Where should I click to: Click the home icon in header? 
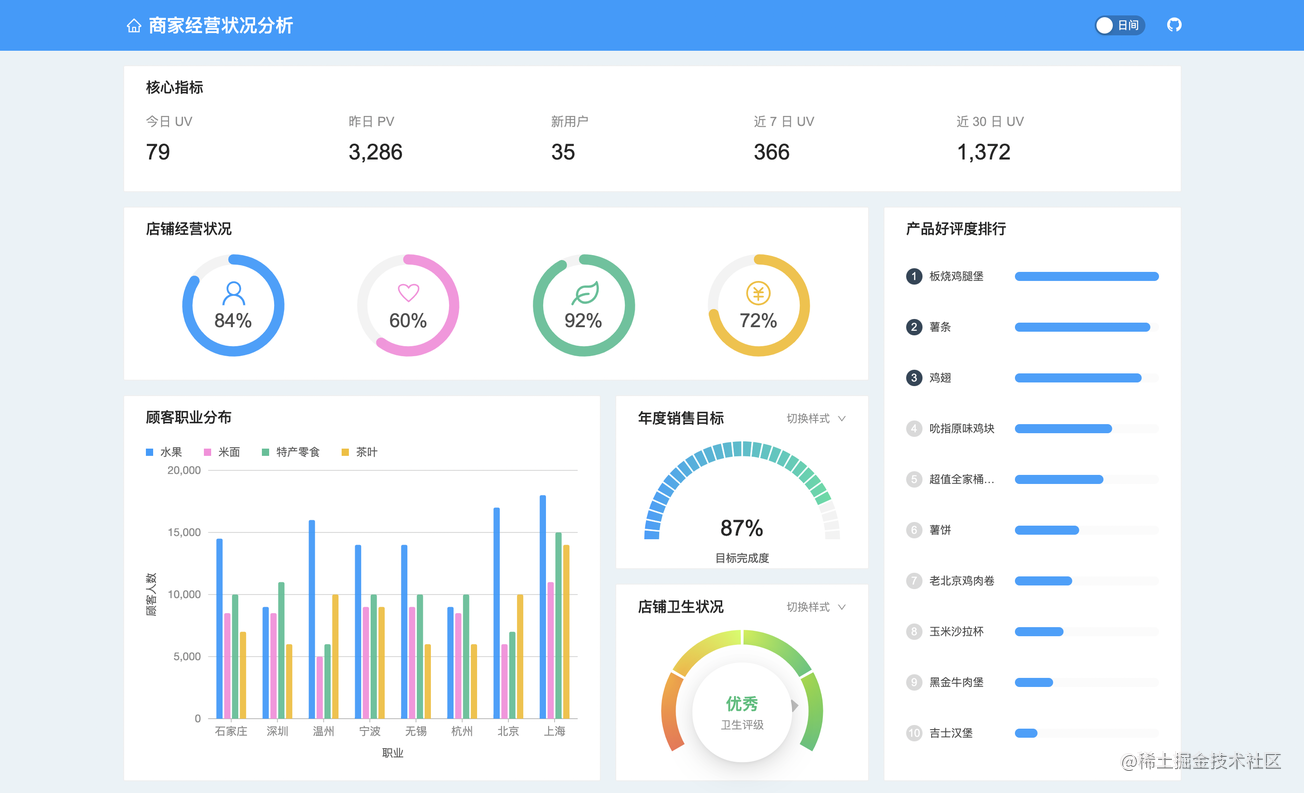(x=134, y=26)
